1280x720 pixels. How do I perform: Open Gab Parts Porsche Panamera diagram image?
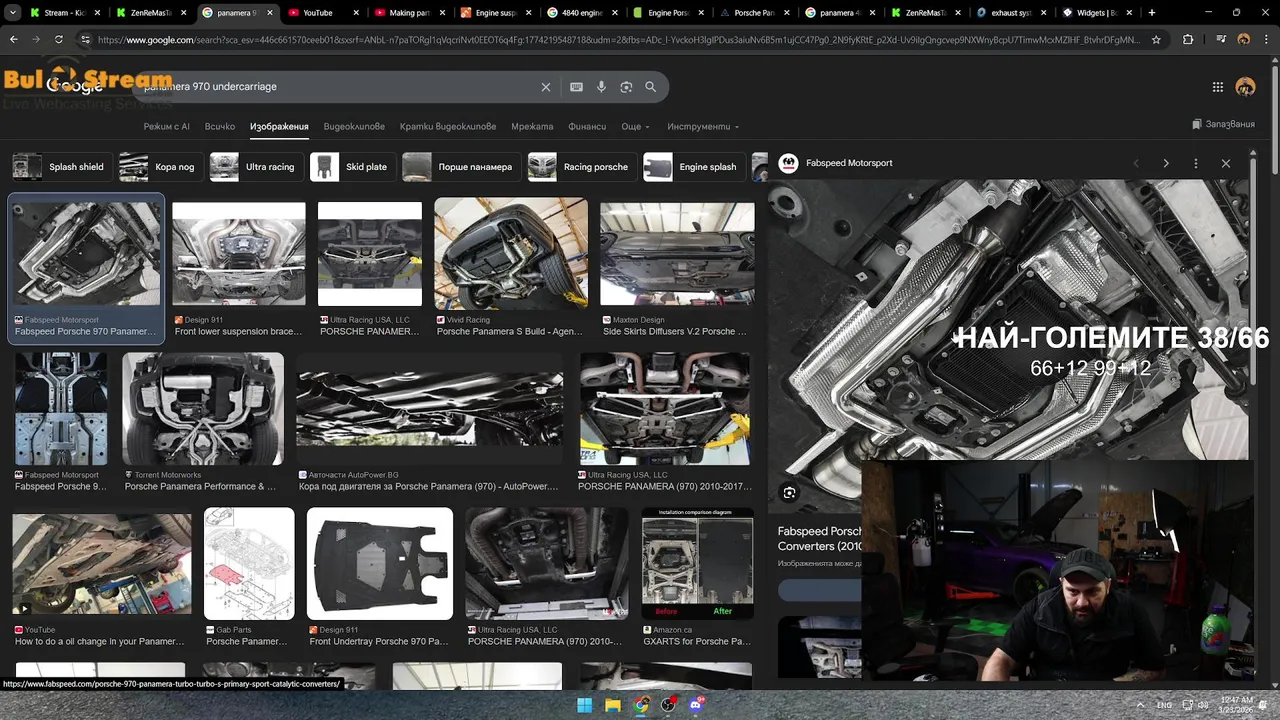pyautogui.click(x=249, y=564)
